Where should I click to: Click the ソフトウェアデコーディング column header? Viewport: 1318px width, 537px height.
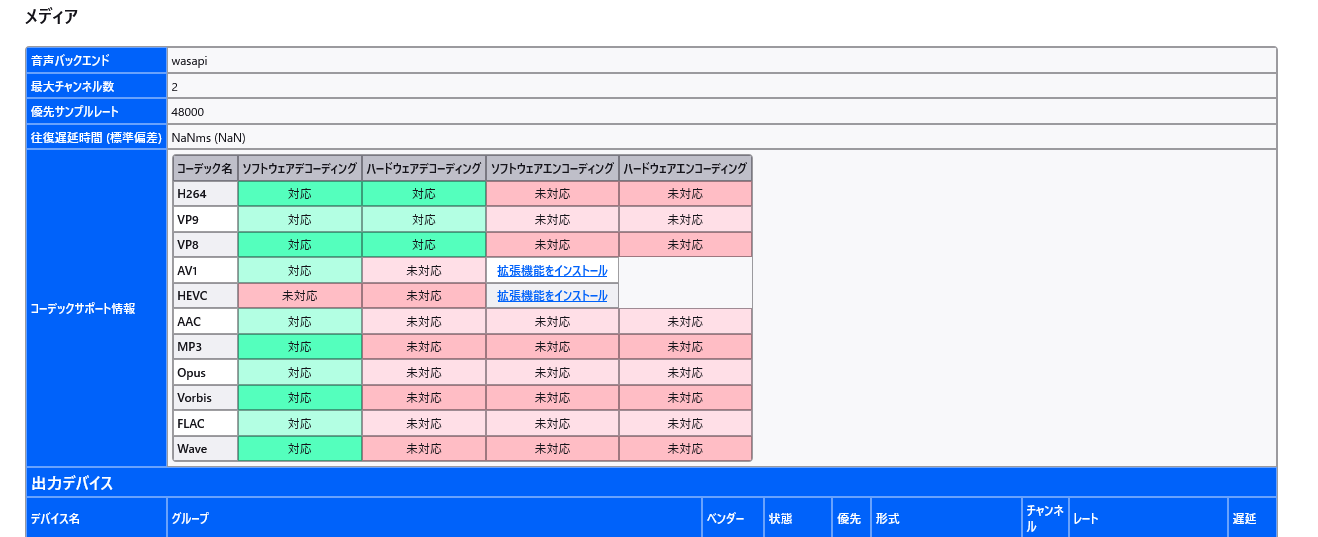(300, 168)
